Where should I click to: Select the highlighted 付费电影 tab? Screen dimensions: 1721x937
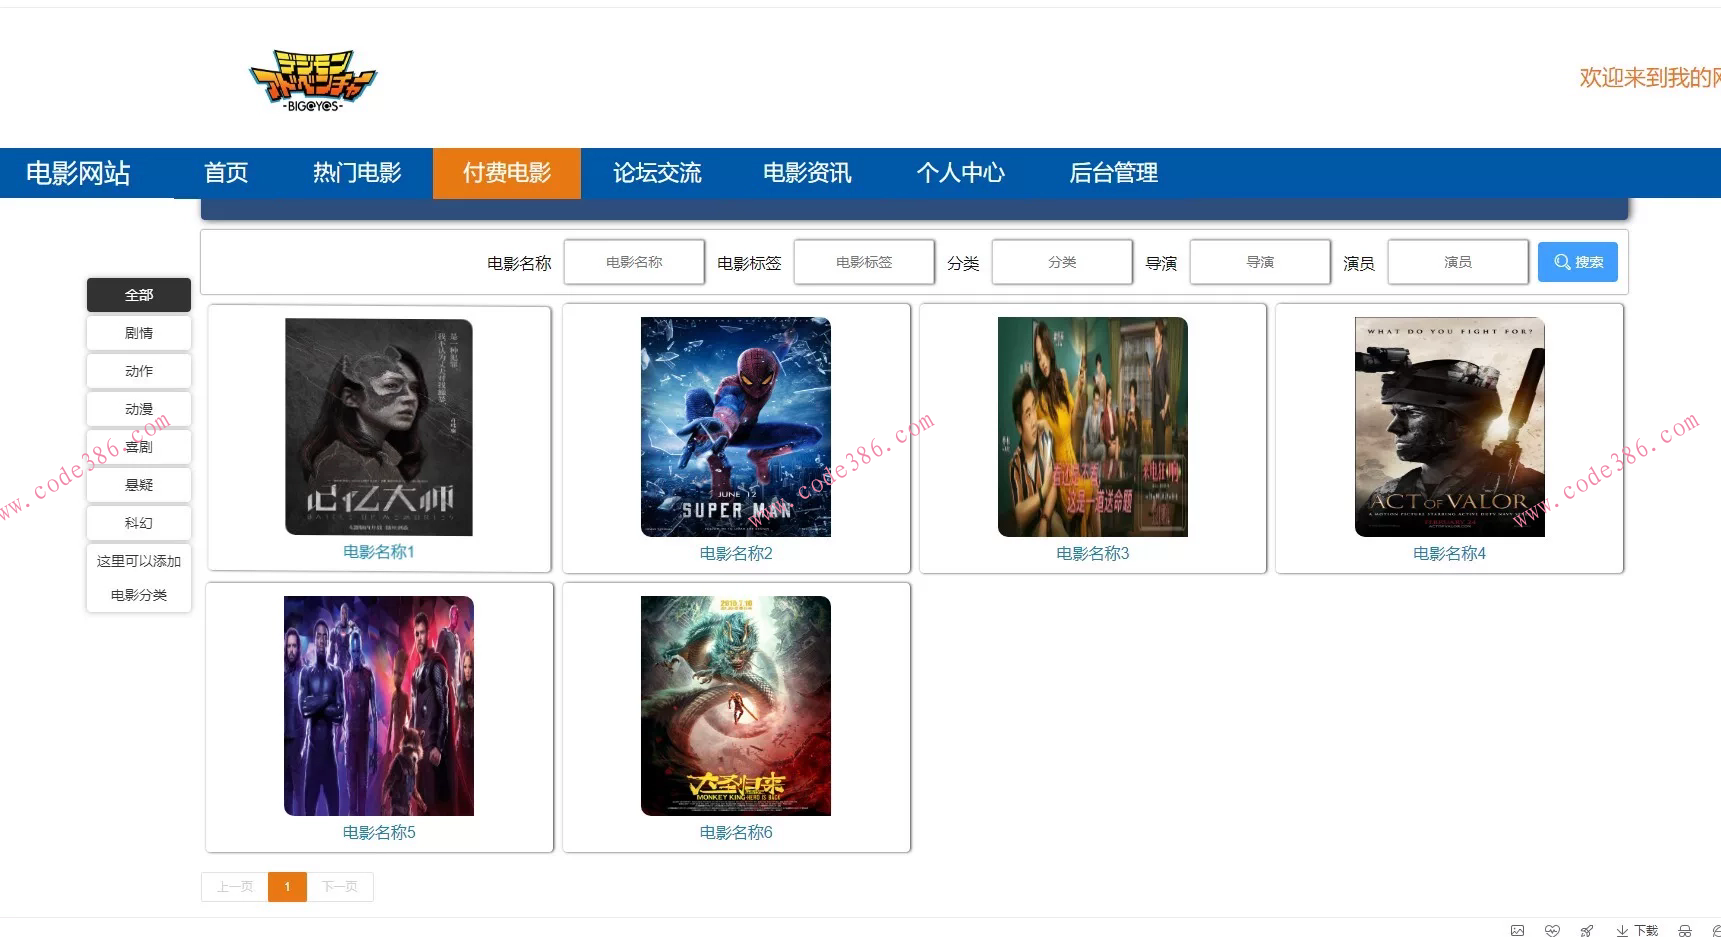tap(506, 173)
